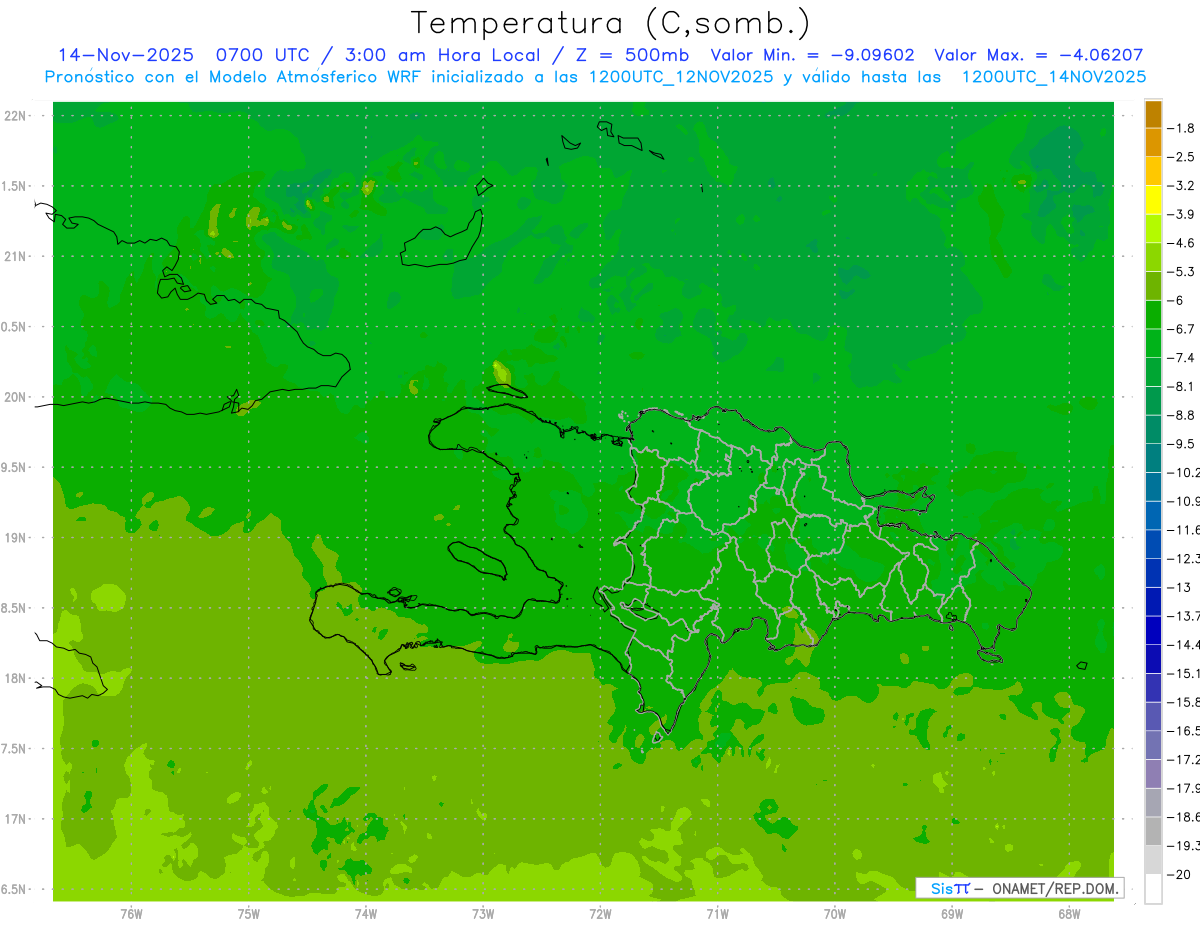Image resolution: width=1200 pixels, height=927 pixels.
Task: Click the 20N latitude axis label
Action: (x=14, y=397)
